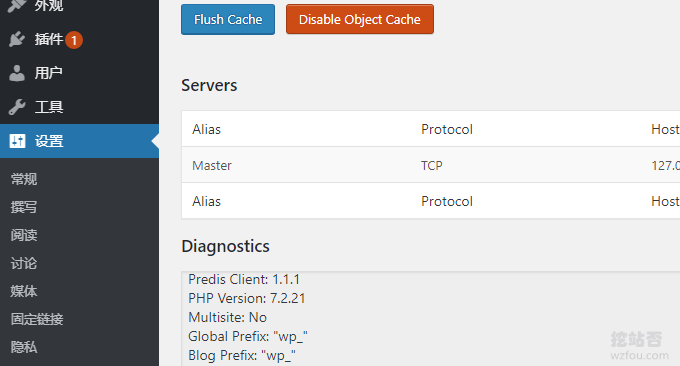The image size is (680, 366).
Task: Go to 固定链接 permalinks settings
Action: (37, 319)
